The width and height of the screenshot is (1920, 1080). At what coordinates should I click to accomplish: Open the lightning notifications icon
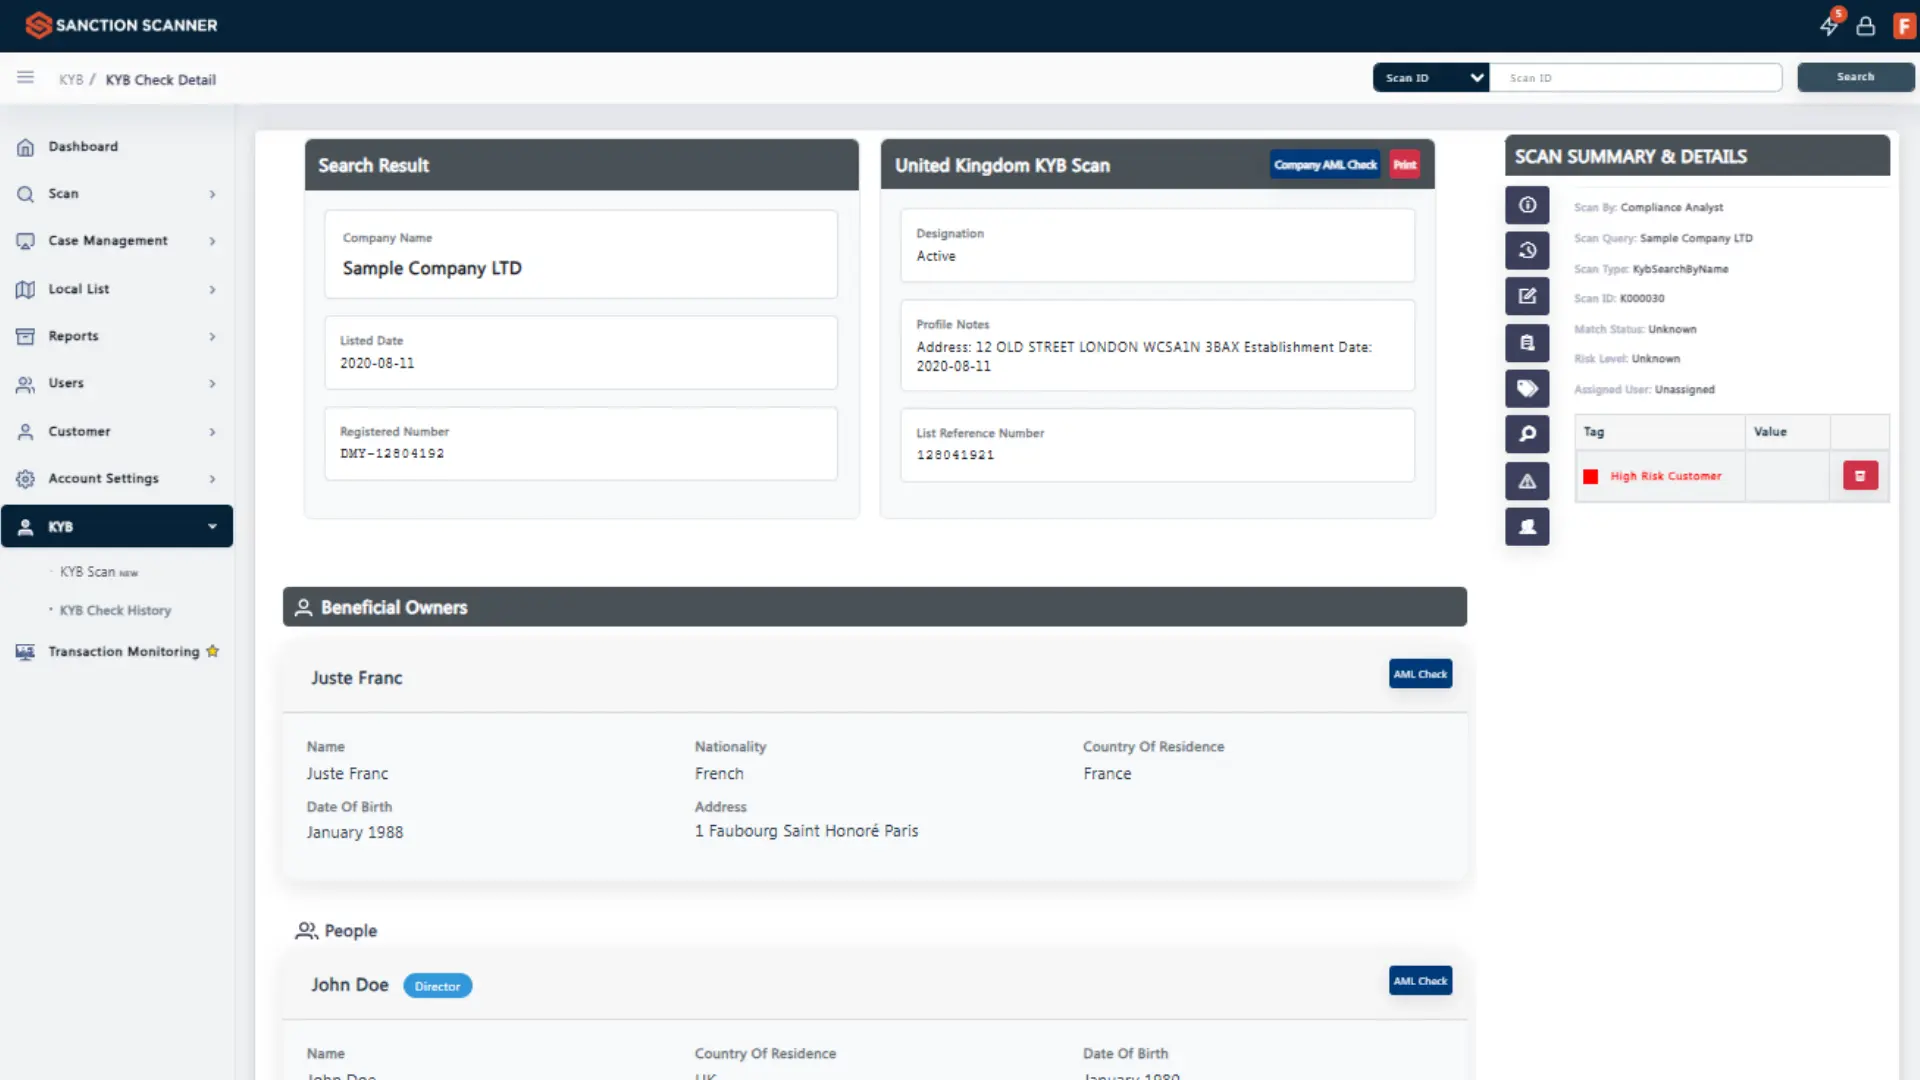point(1829,26)
